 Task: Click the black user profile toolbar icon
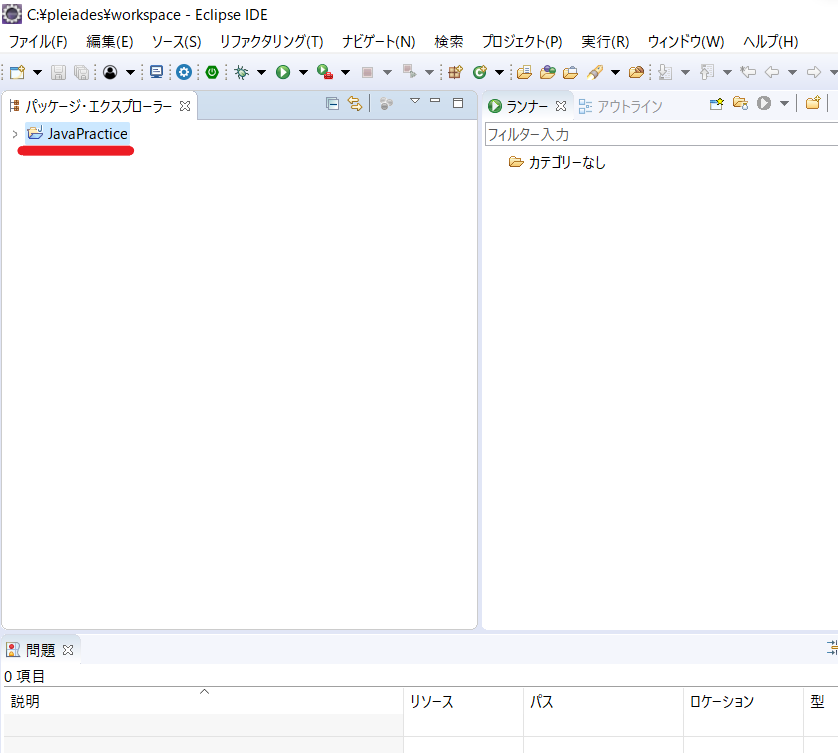pyautogui.click(x=110, y=72)
